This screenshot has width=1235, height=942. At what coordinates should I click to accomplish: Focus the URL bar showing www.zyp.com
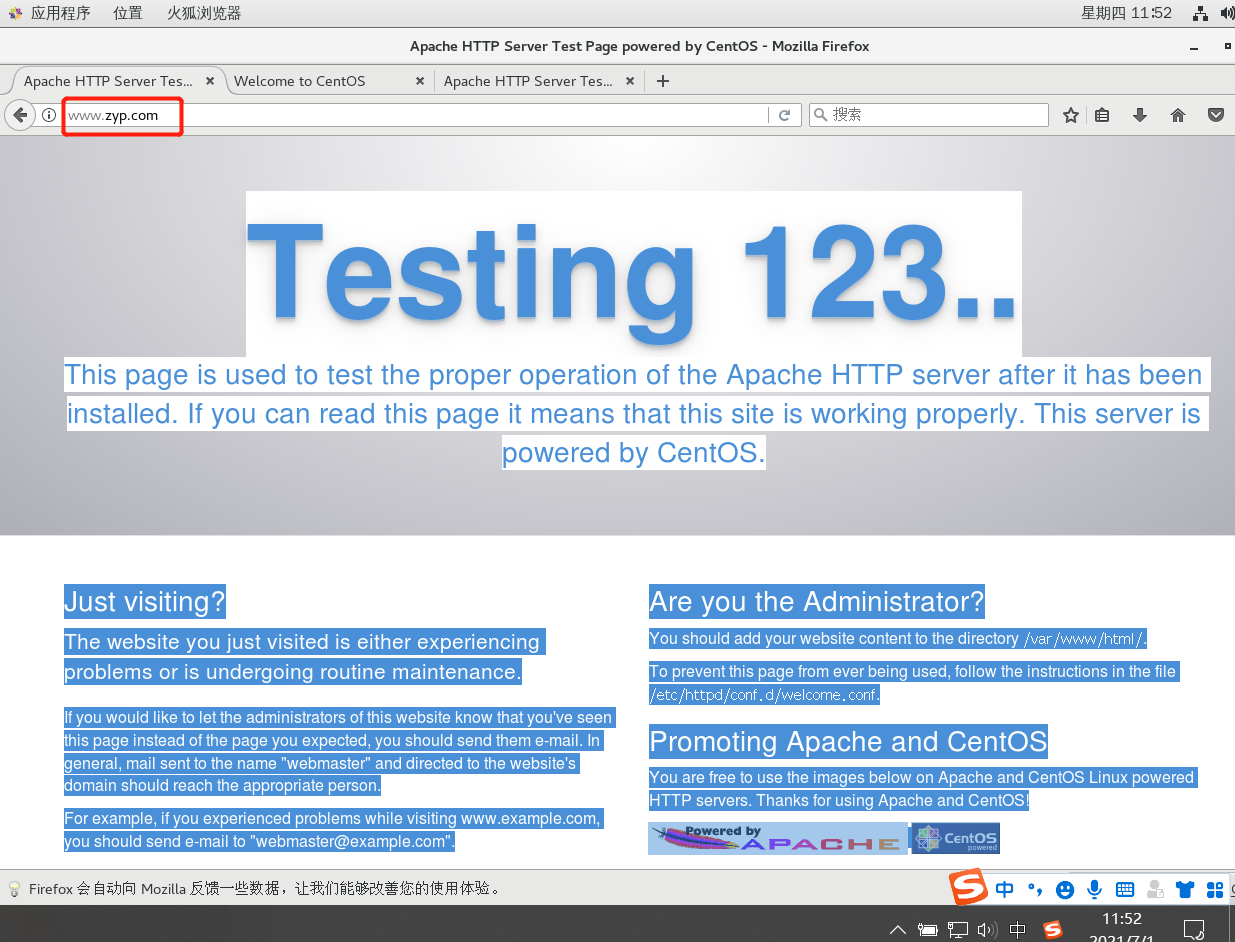click(416, 115)
